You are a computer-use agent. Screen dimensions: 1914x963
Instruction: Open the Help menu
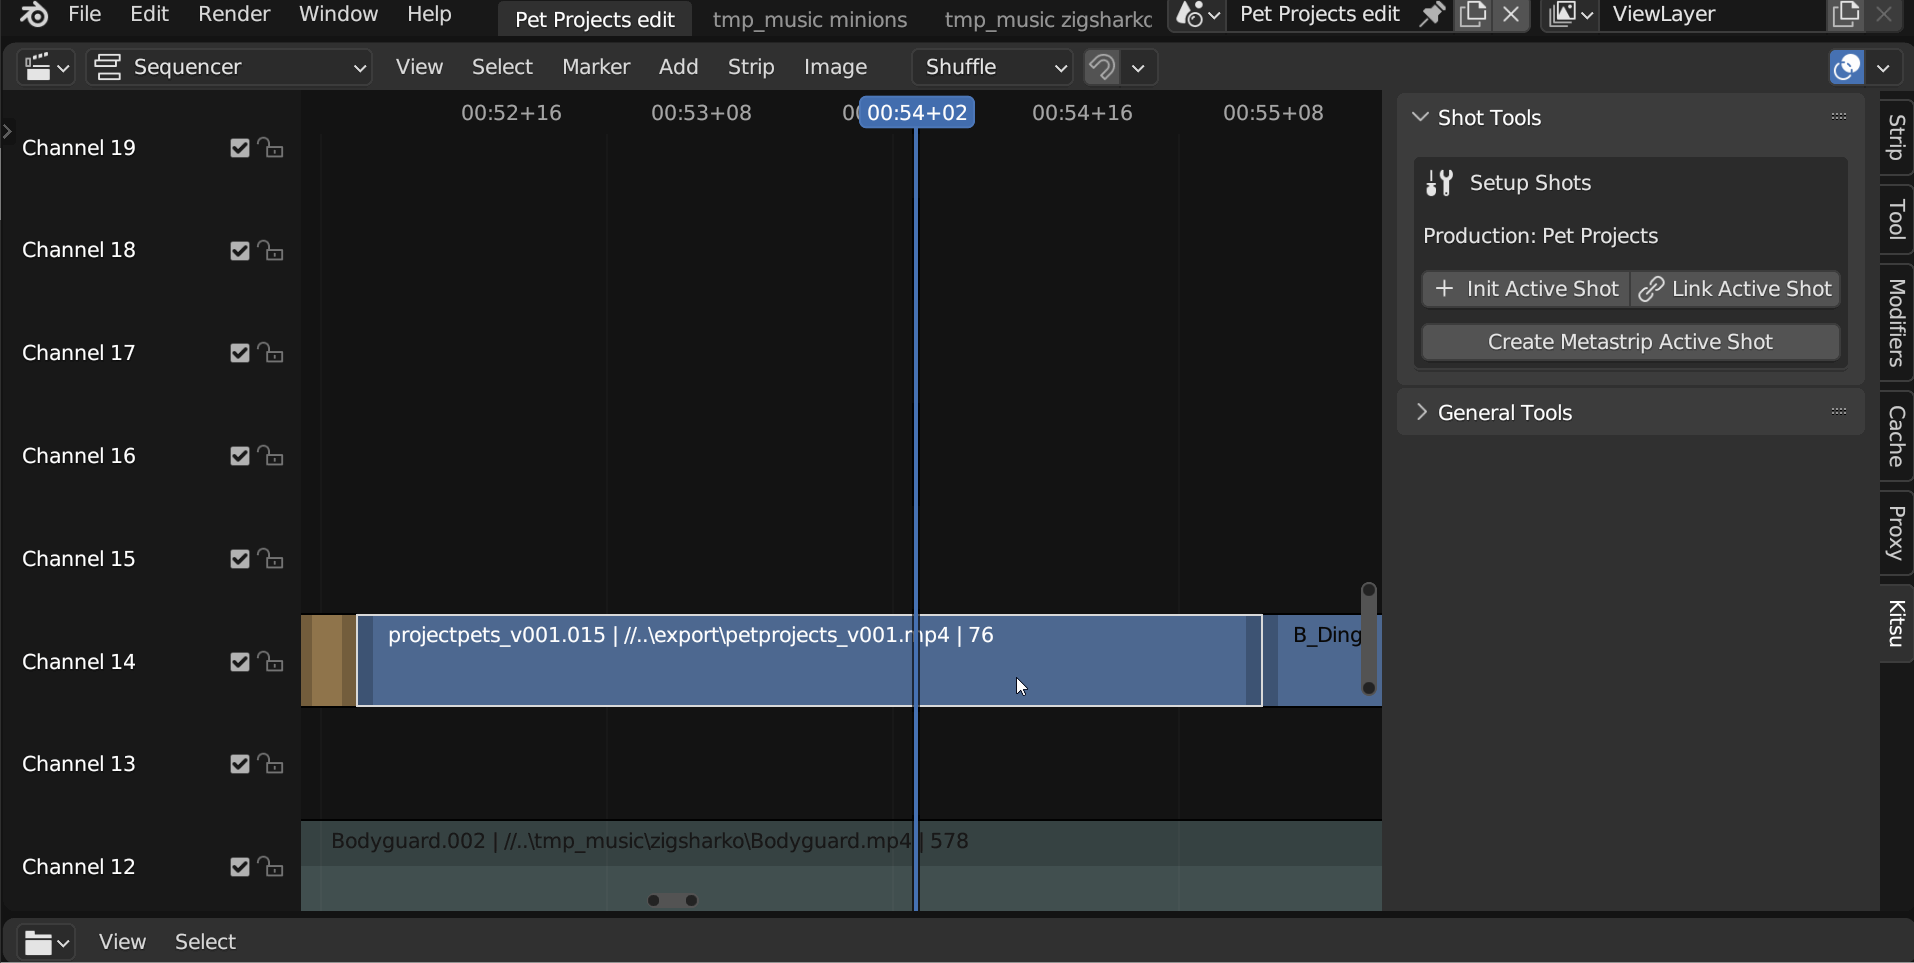[429, 14]
